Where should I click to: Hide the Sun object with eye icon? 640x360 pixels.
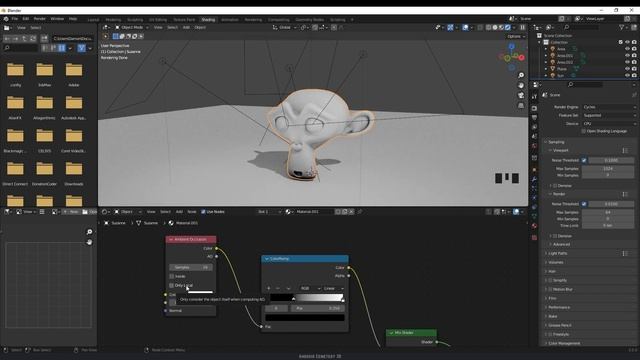(x=627, y=76)
